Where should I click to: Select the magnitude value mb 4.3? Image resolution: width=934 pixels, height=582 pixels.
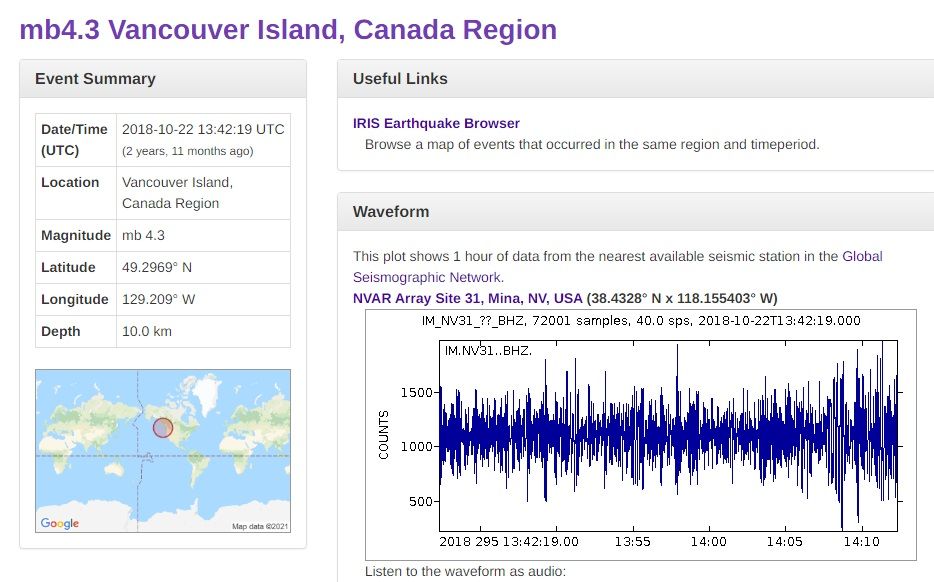(x=144, y=235)
